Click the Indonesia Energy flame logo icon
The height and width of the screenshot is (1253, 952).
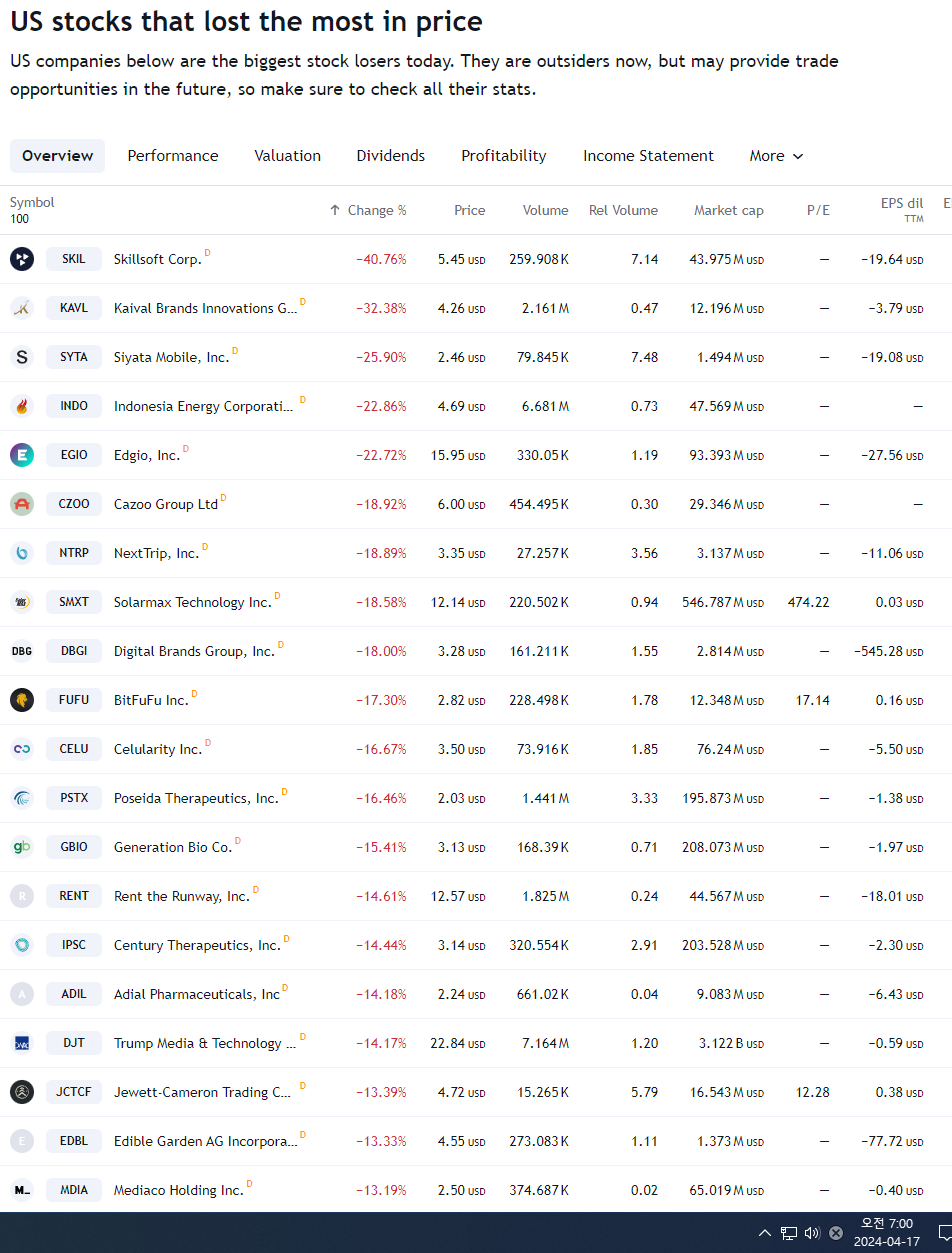22,406
